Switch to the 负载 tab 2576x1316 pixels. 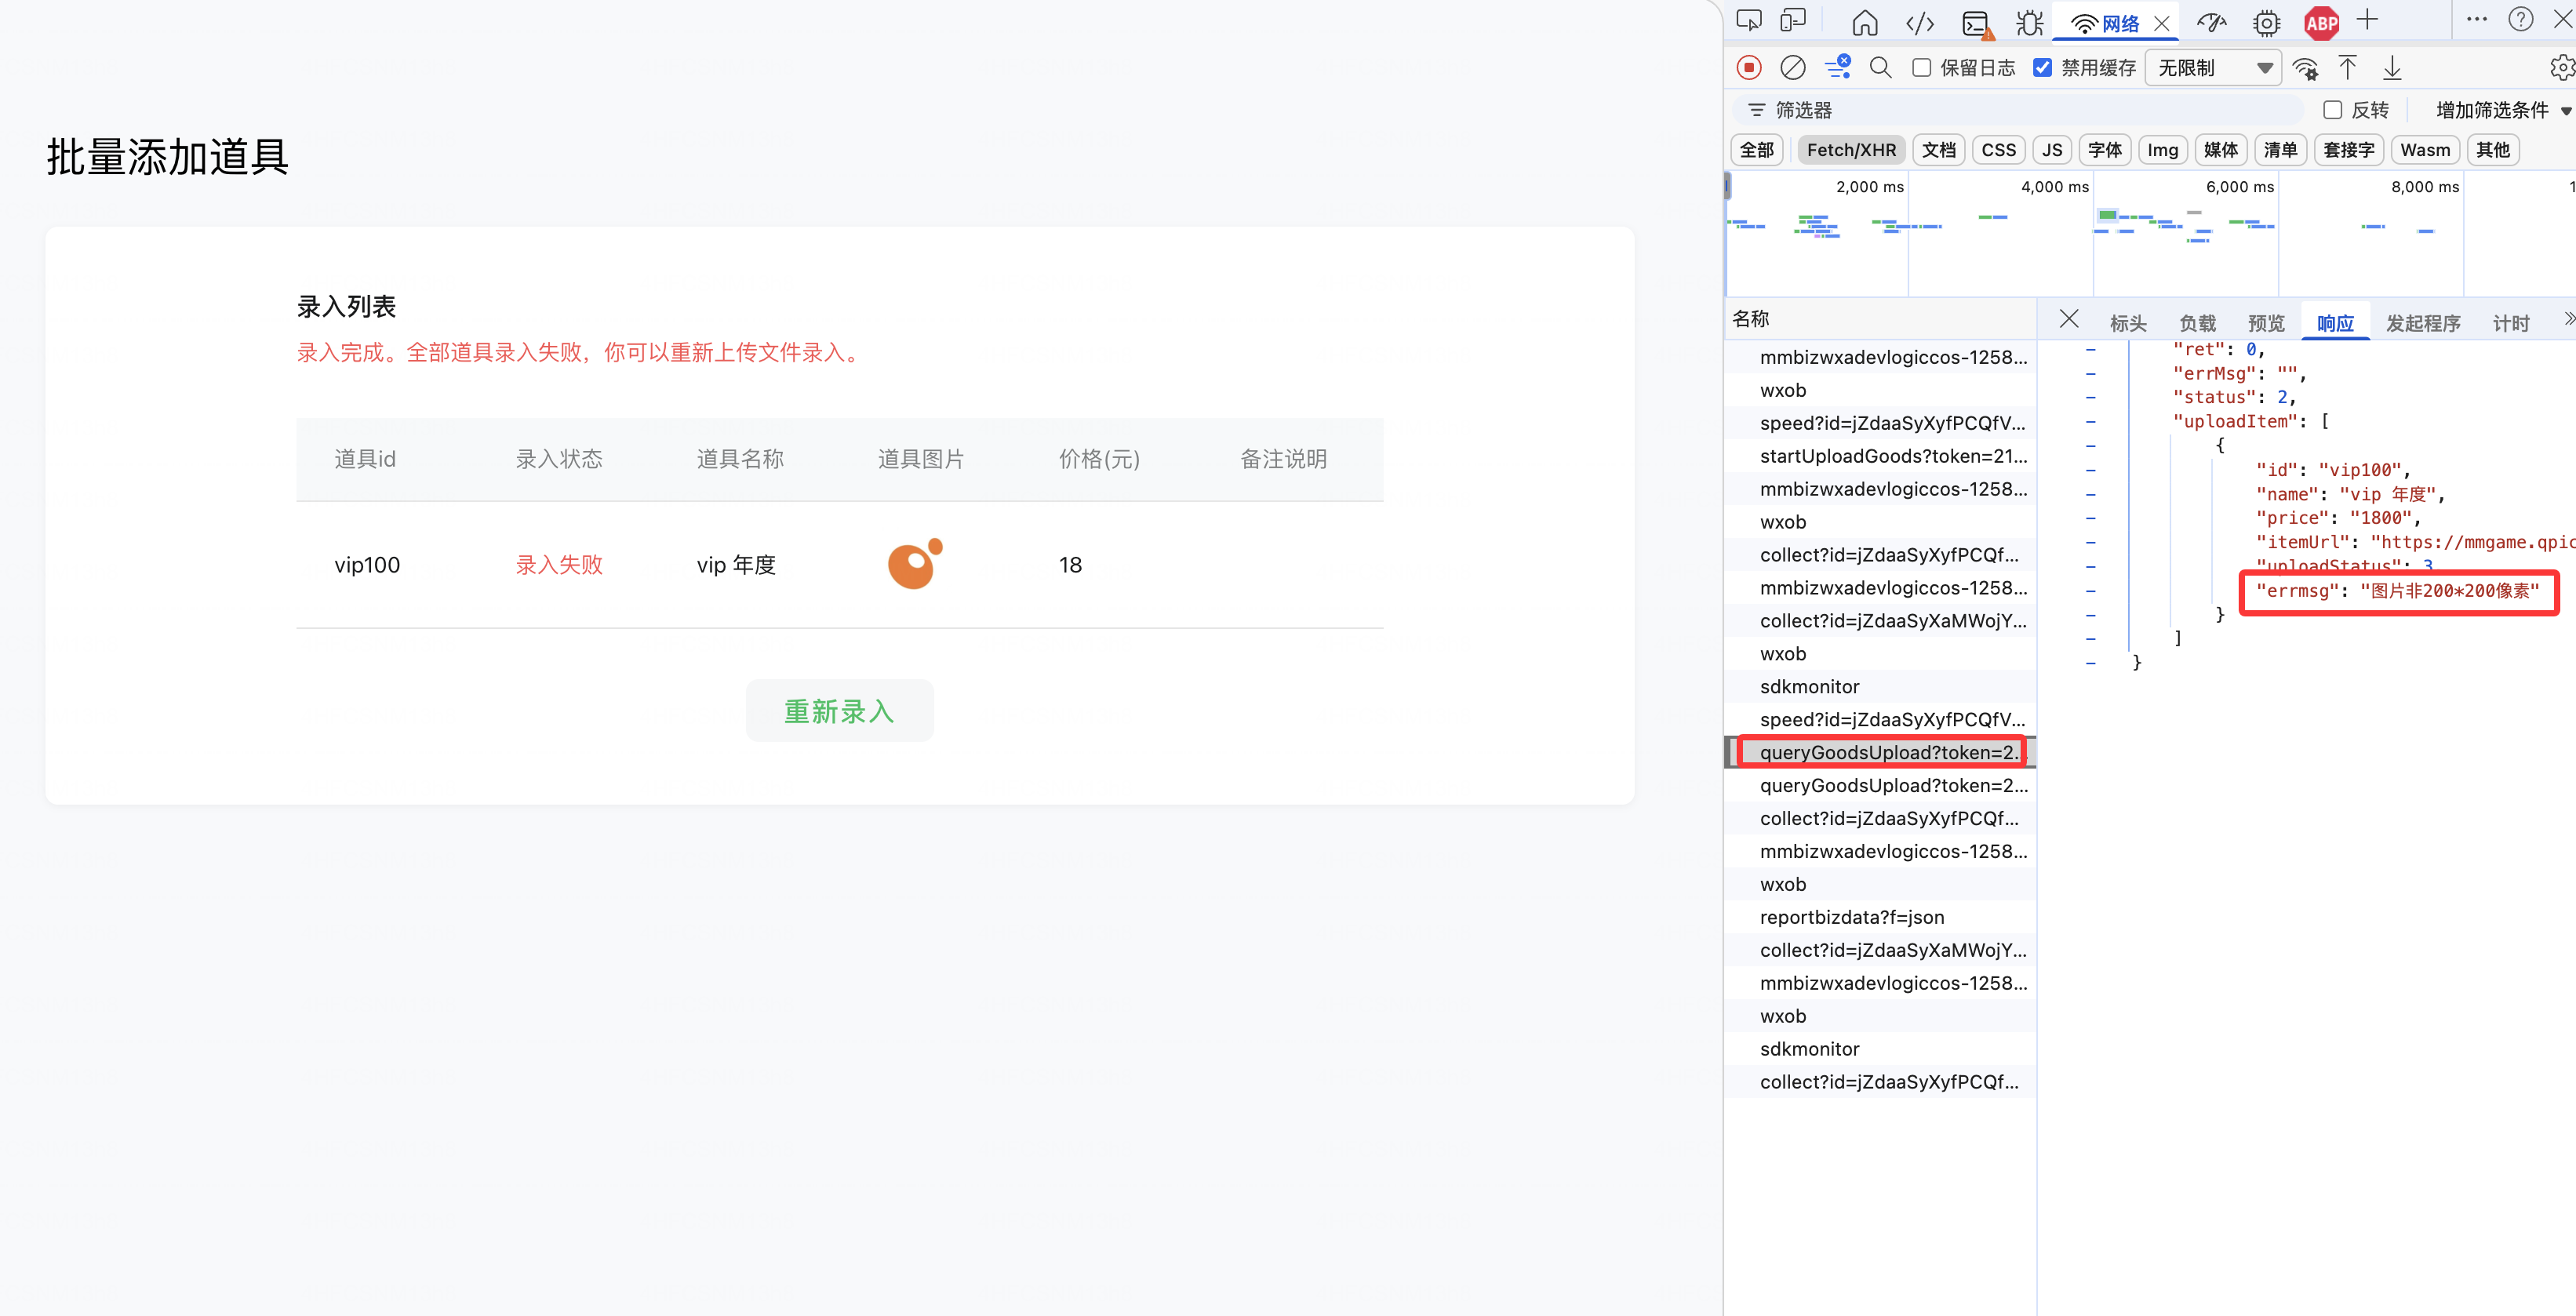click(2197, 323)
